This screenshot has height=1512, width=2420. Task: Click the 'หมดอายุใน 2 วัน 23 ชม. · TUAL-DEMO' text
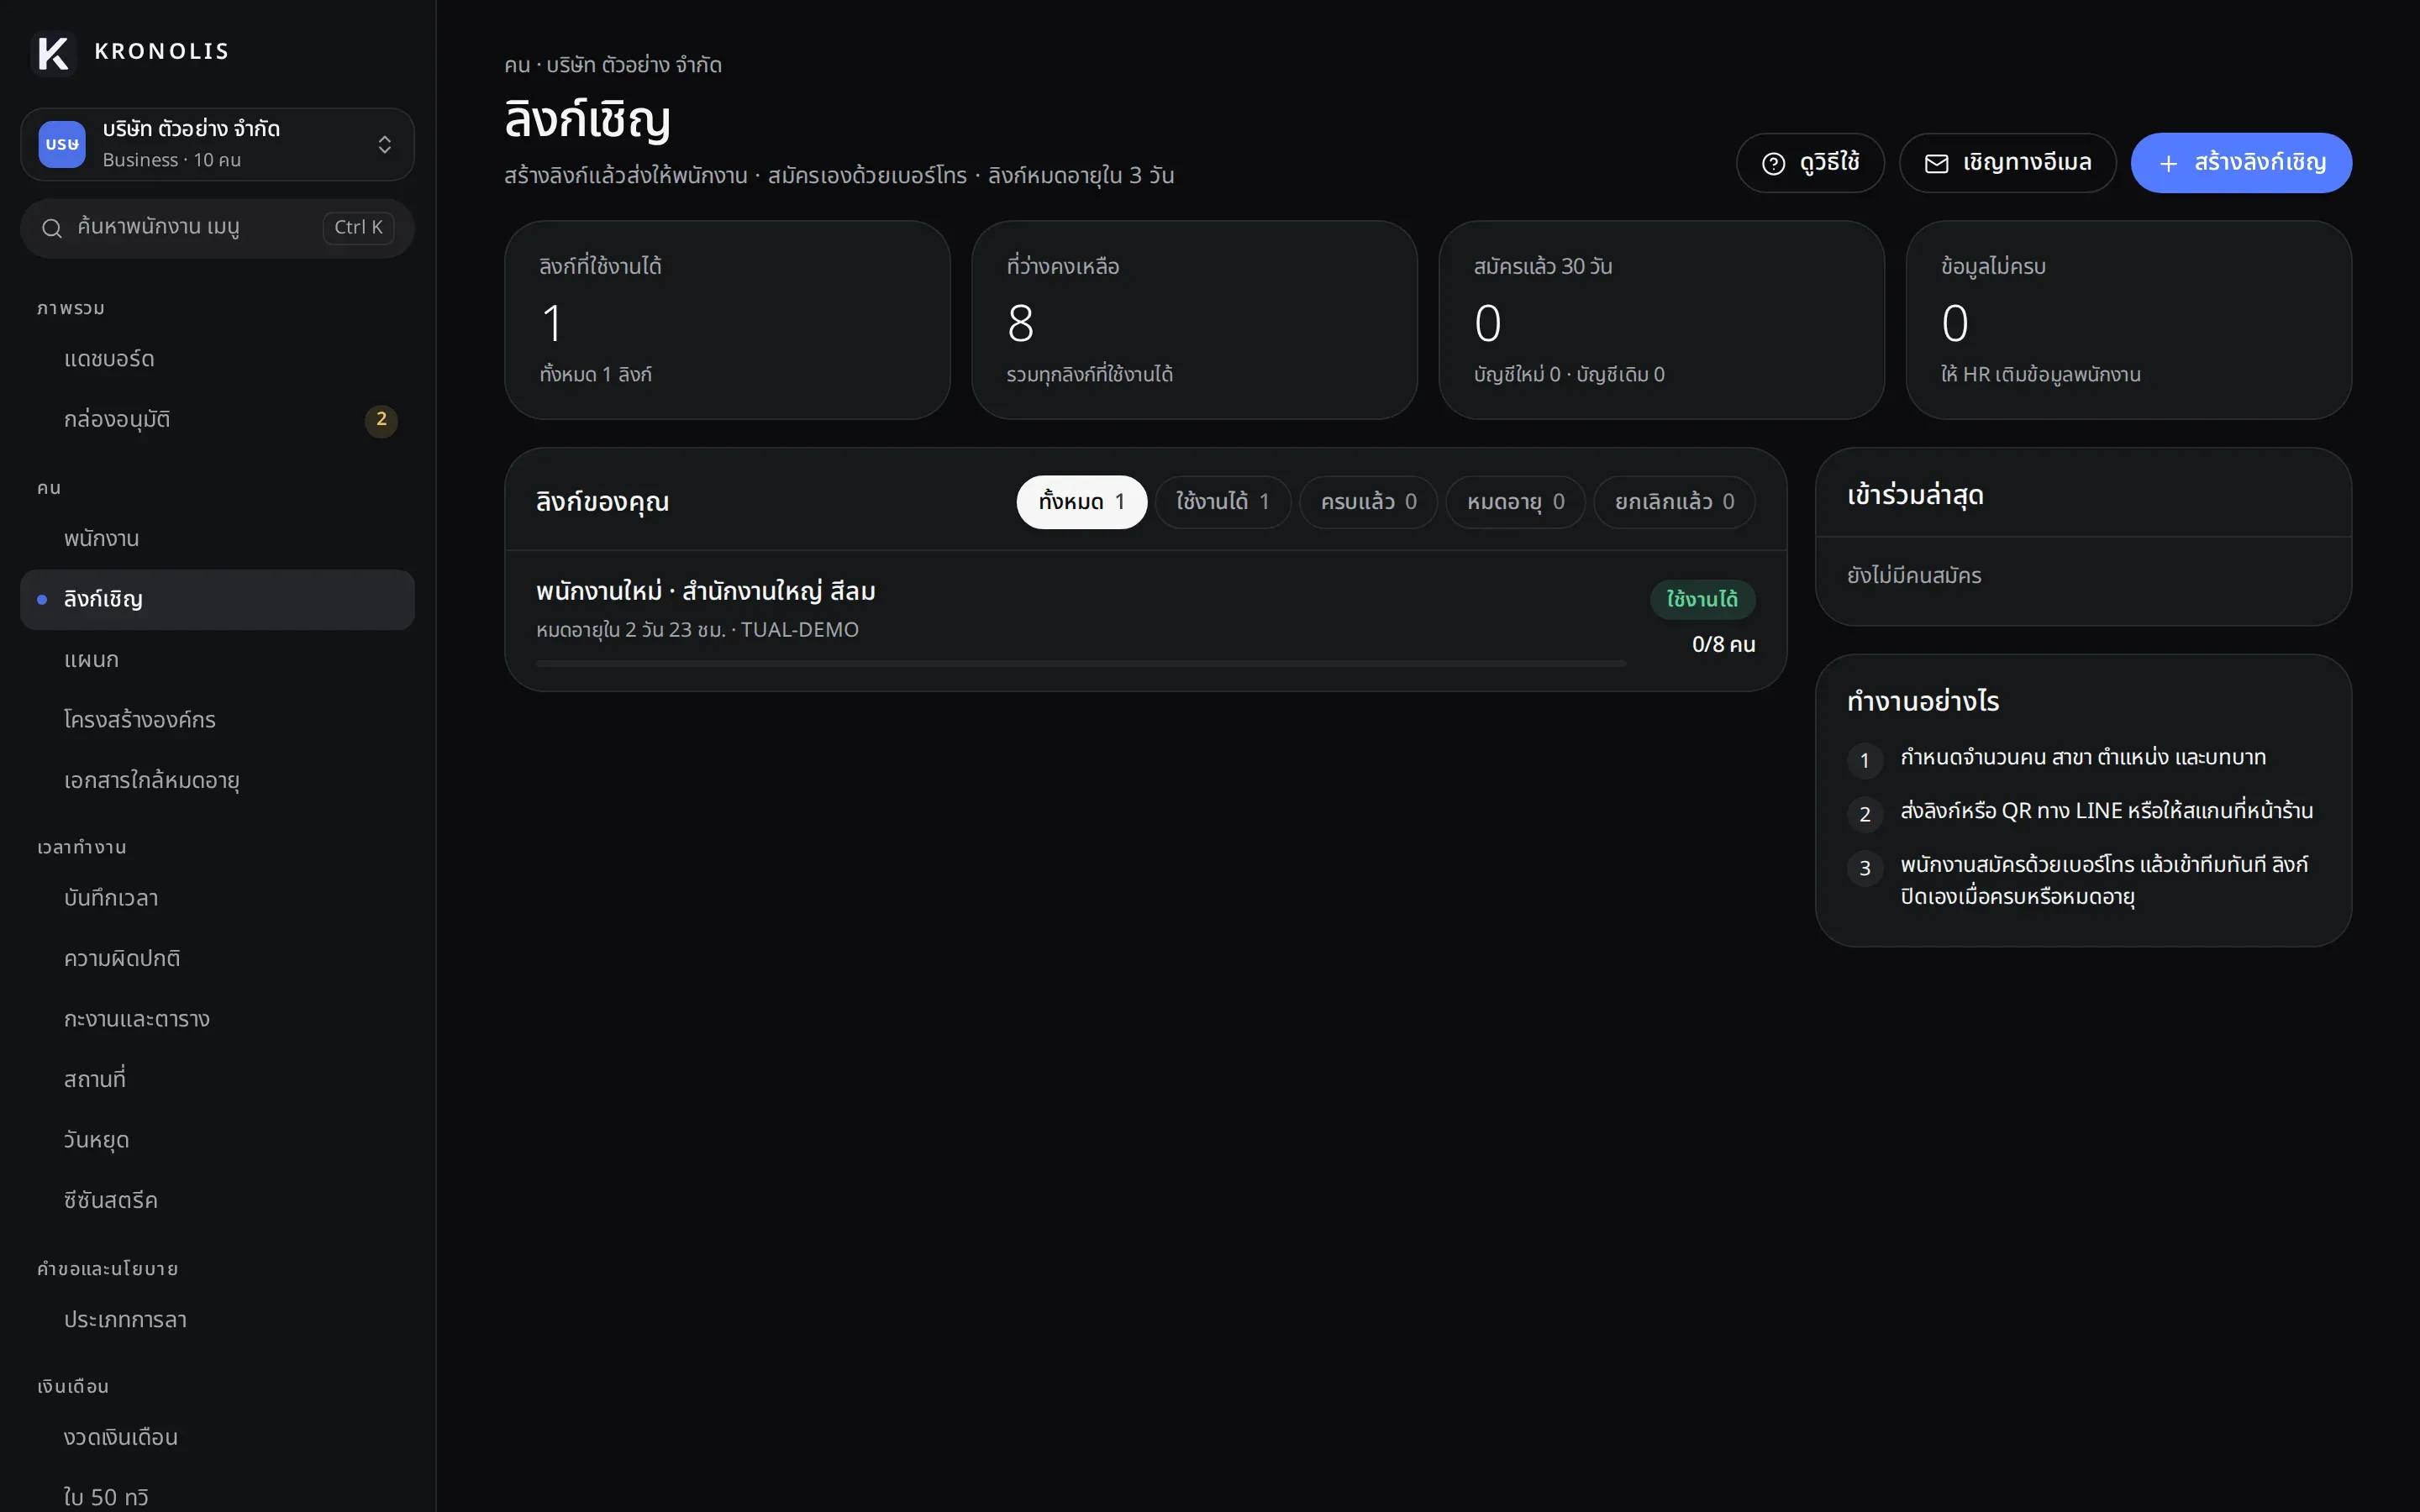point(697,630)
